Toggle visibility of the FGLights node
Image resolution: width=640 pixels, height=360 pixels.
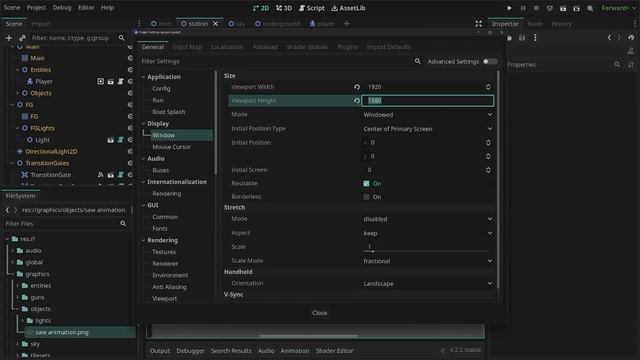(130, 128)
